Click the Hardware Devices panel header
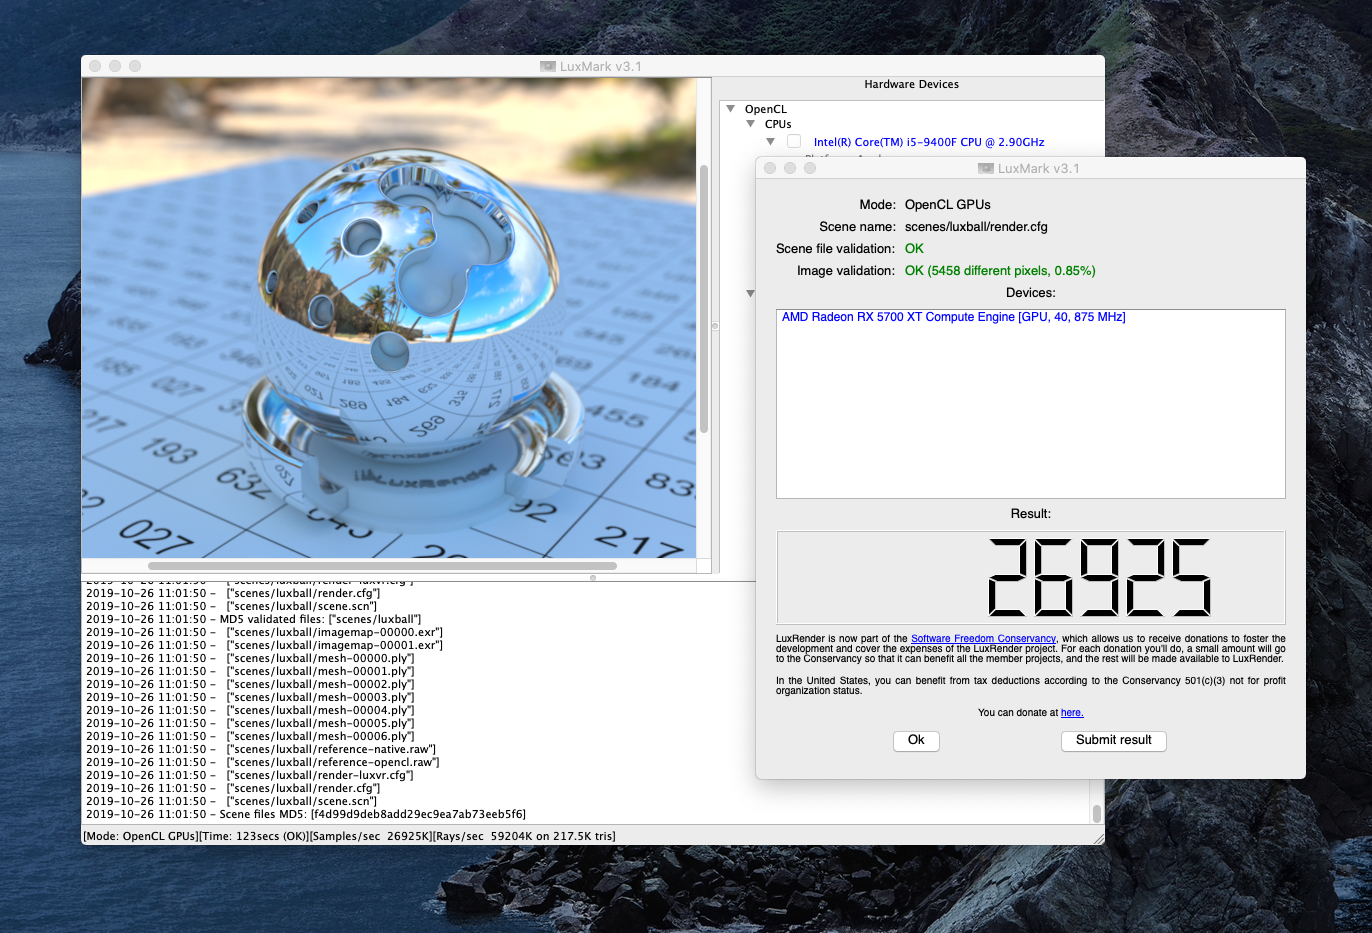Viewport: 1372px width, 933px height. point(911,85)
